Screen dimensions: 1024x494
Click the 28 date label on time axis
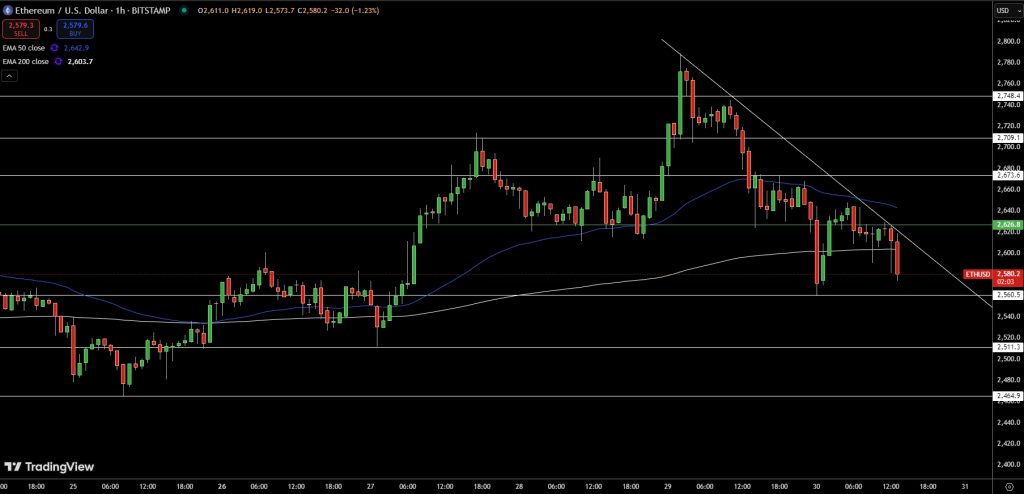pyautogui.click(x=519, y=486)
